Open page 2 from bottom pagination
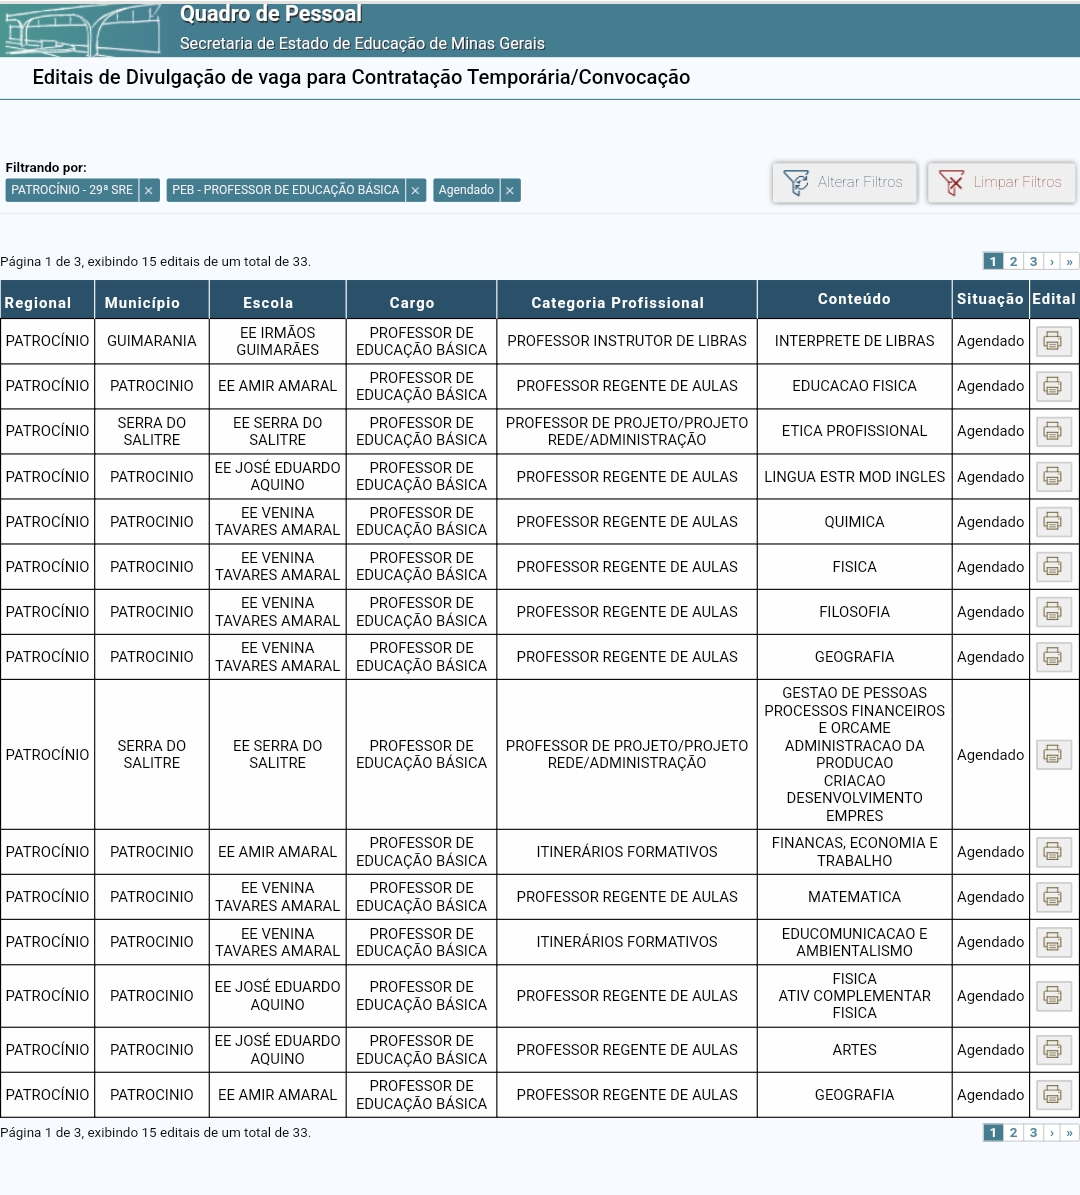 1013,1133
